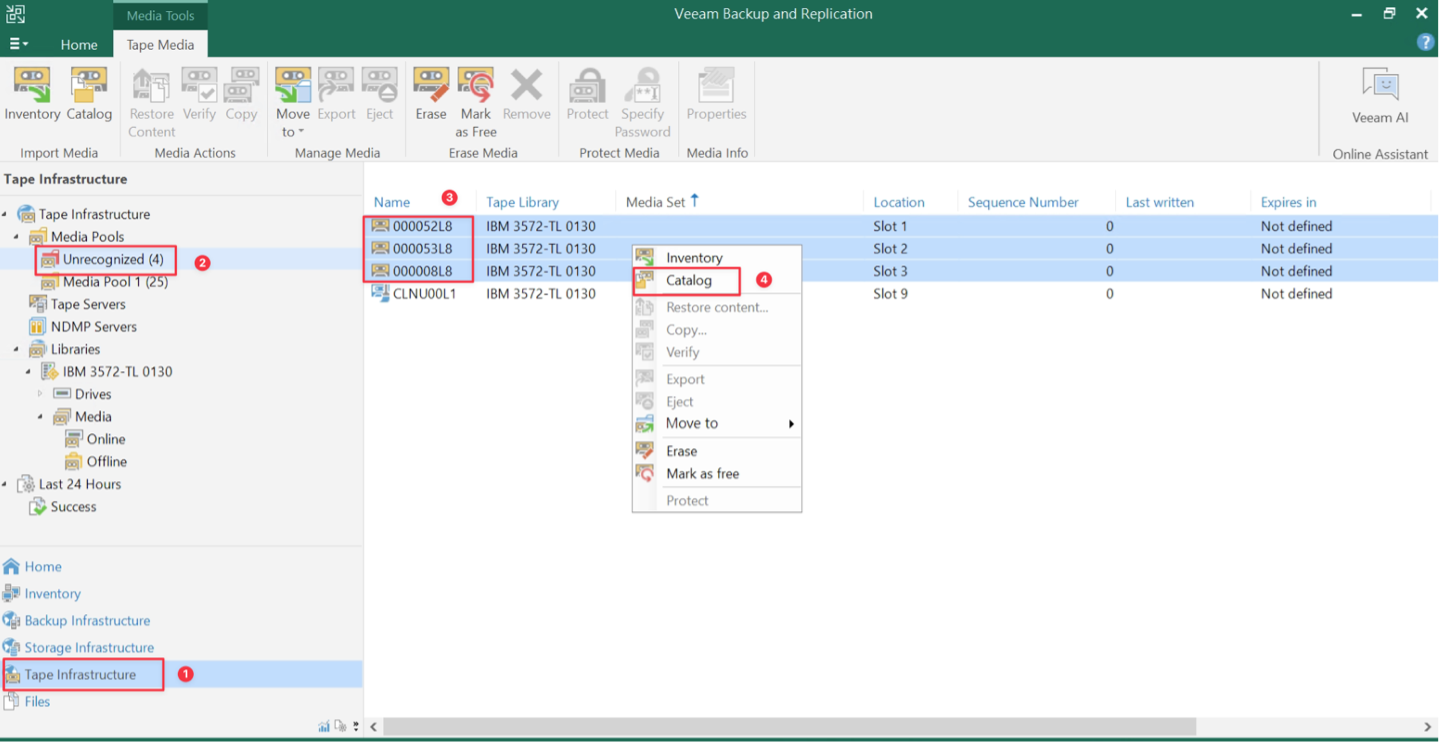The height and width of the screenshot is (745, 1442).
Task: Choose Erase from context menu
Action: click(x=717, y=451)
